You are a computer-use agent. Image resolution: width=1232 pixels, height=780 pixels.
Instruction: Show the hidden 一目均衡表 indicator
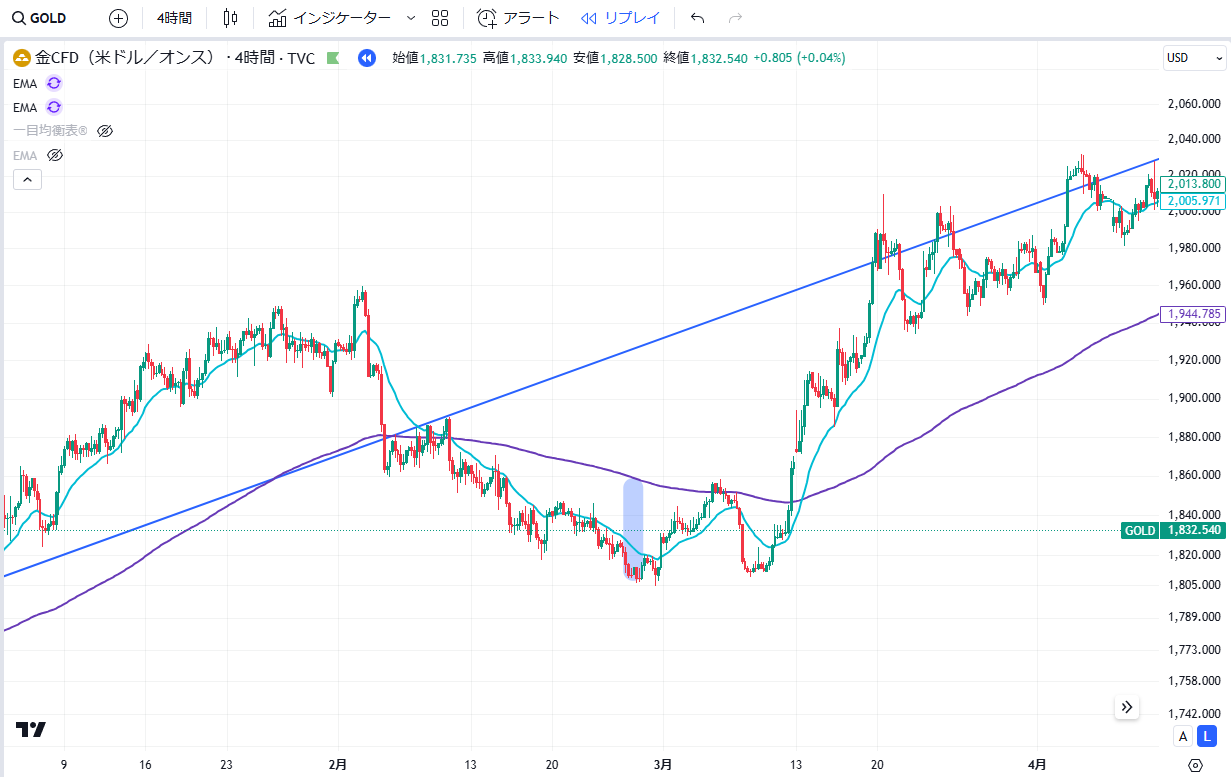[105, 131]
